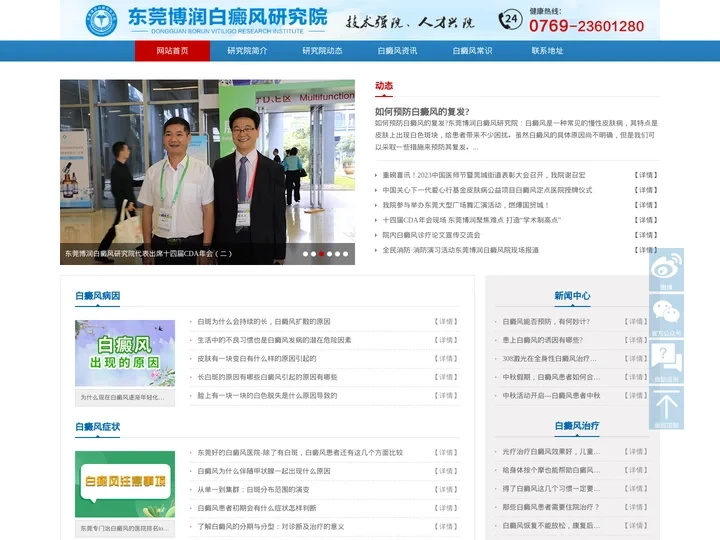The height and width of the screenshot is (540, 720).
Task: Open the 新闻中心 section heading
Action: (572, 296)
